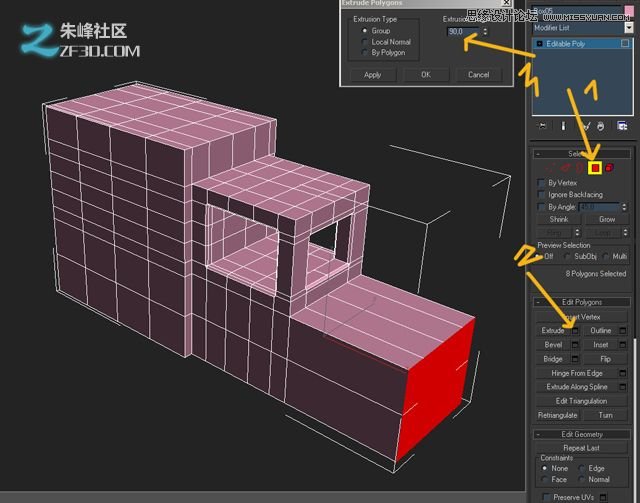640x503 pixels.
Task: Open Bevel settings box icon
Action: (575, 345)
